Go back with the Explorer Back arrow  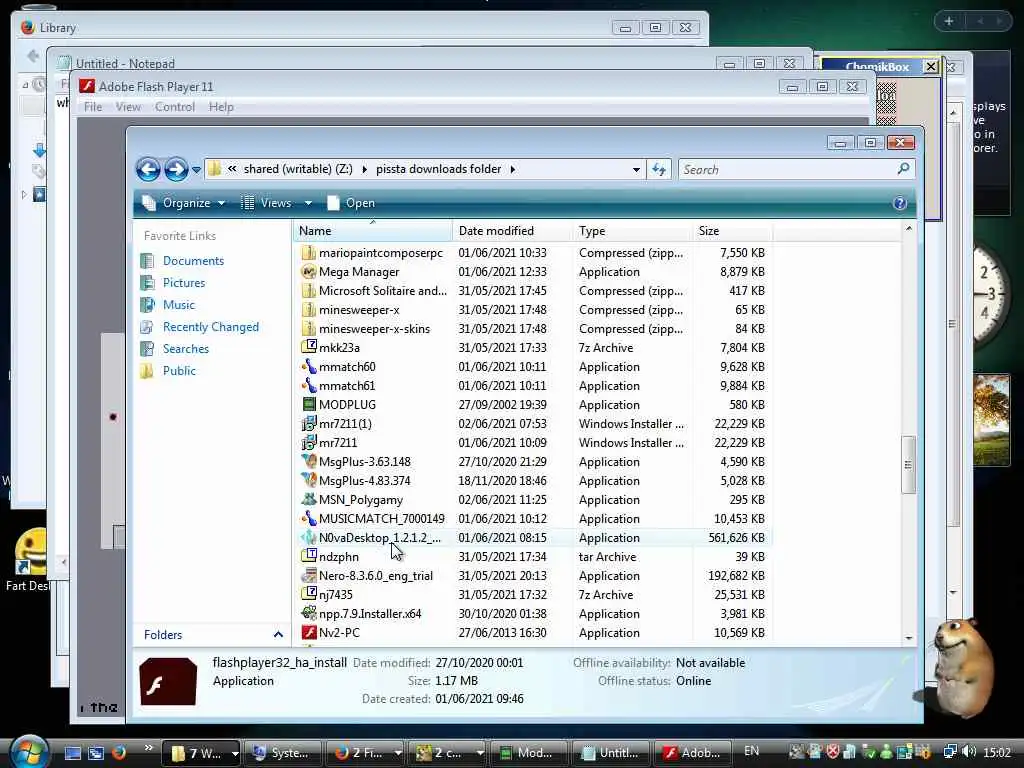148,170
